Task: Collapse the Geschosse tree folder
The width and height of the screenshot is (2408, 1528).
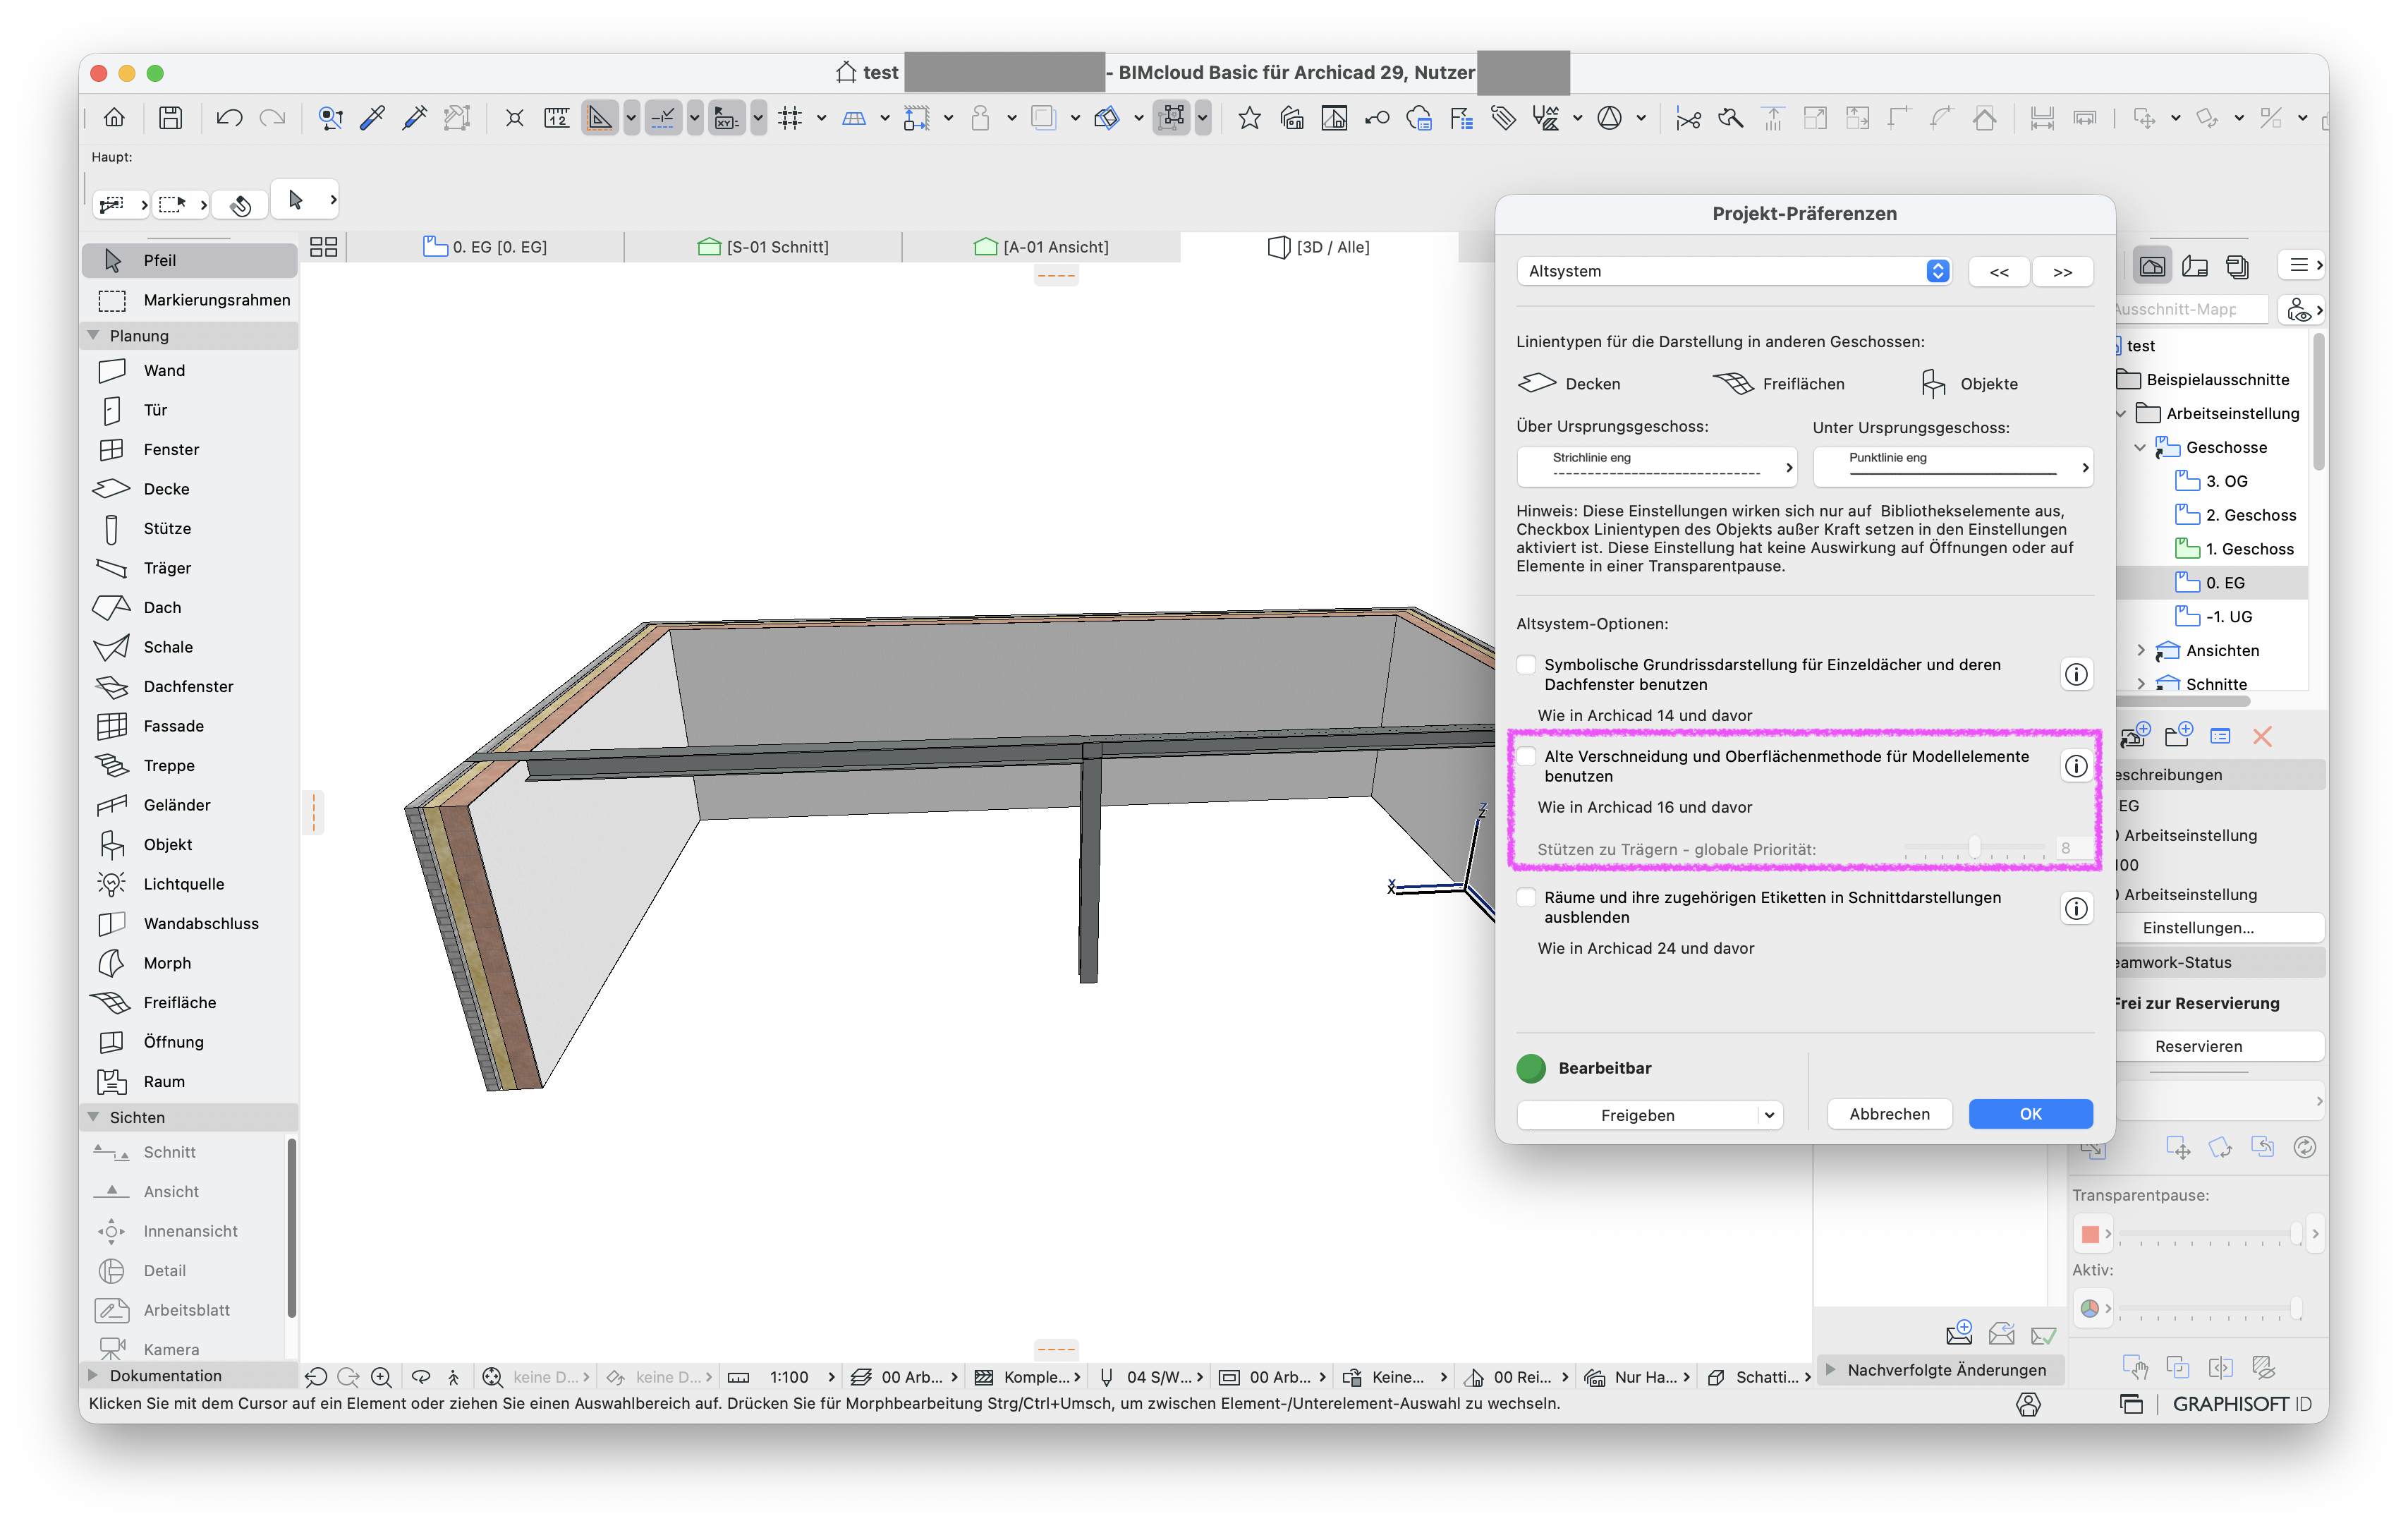Action: (x=2140, y=448)
